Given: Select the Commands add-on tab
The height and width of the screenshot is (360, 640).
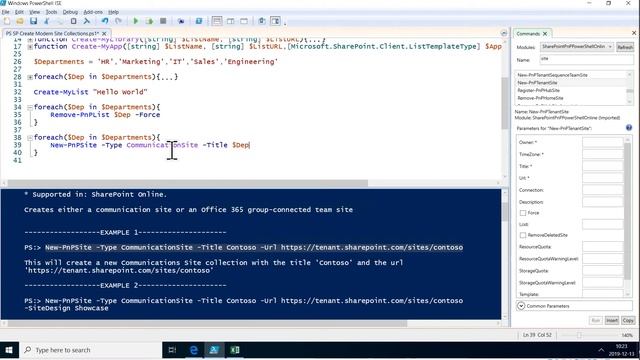Looking at the screenshot, I should [528, 33].
